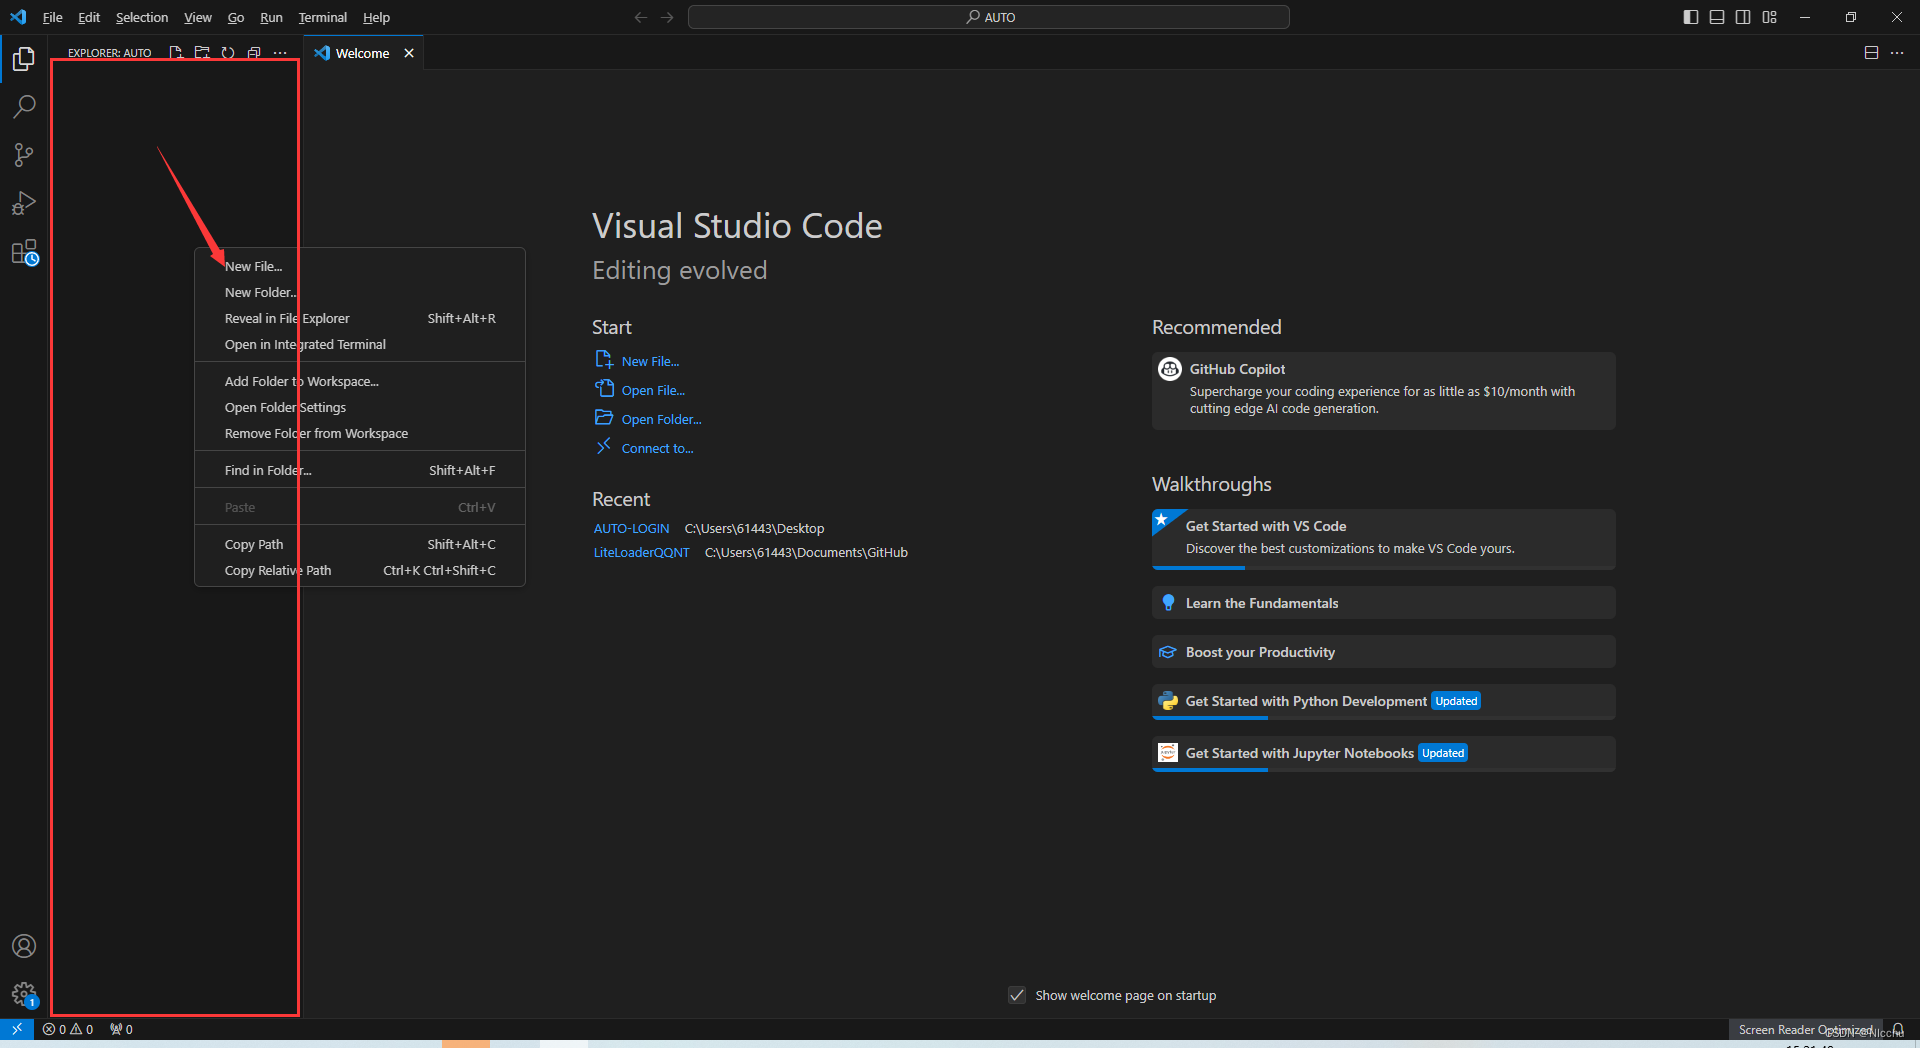Open Boost your Productivity walkthrough
This screenshot has height=1048, width=1920.
[x=1383, y=652]
